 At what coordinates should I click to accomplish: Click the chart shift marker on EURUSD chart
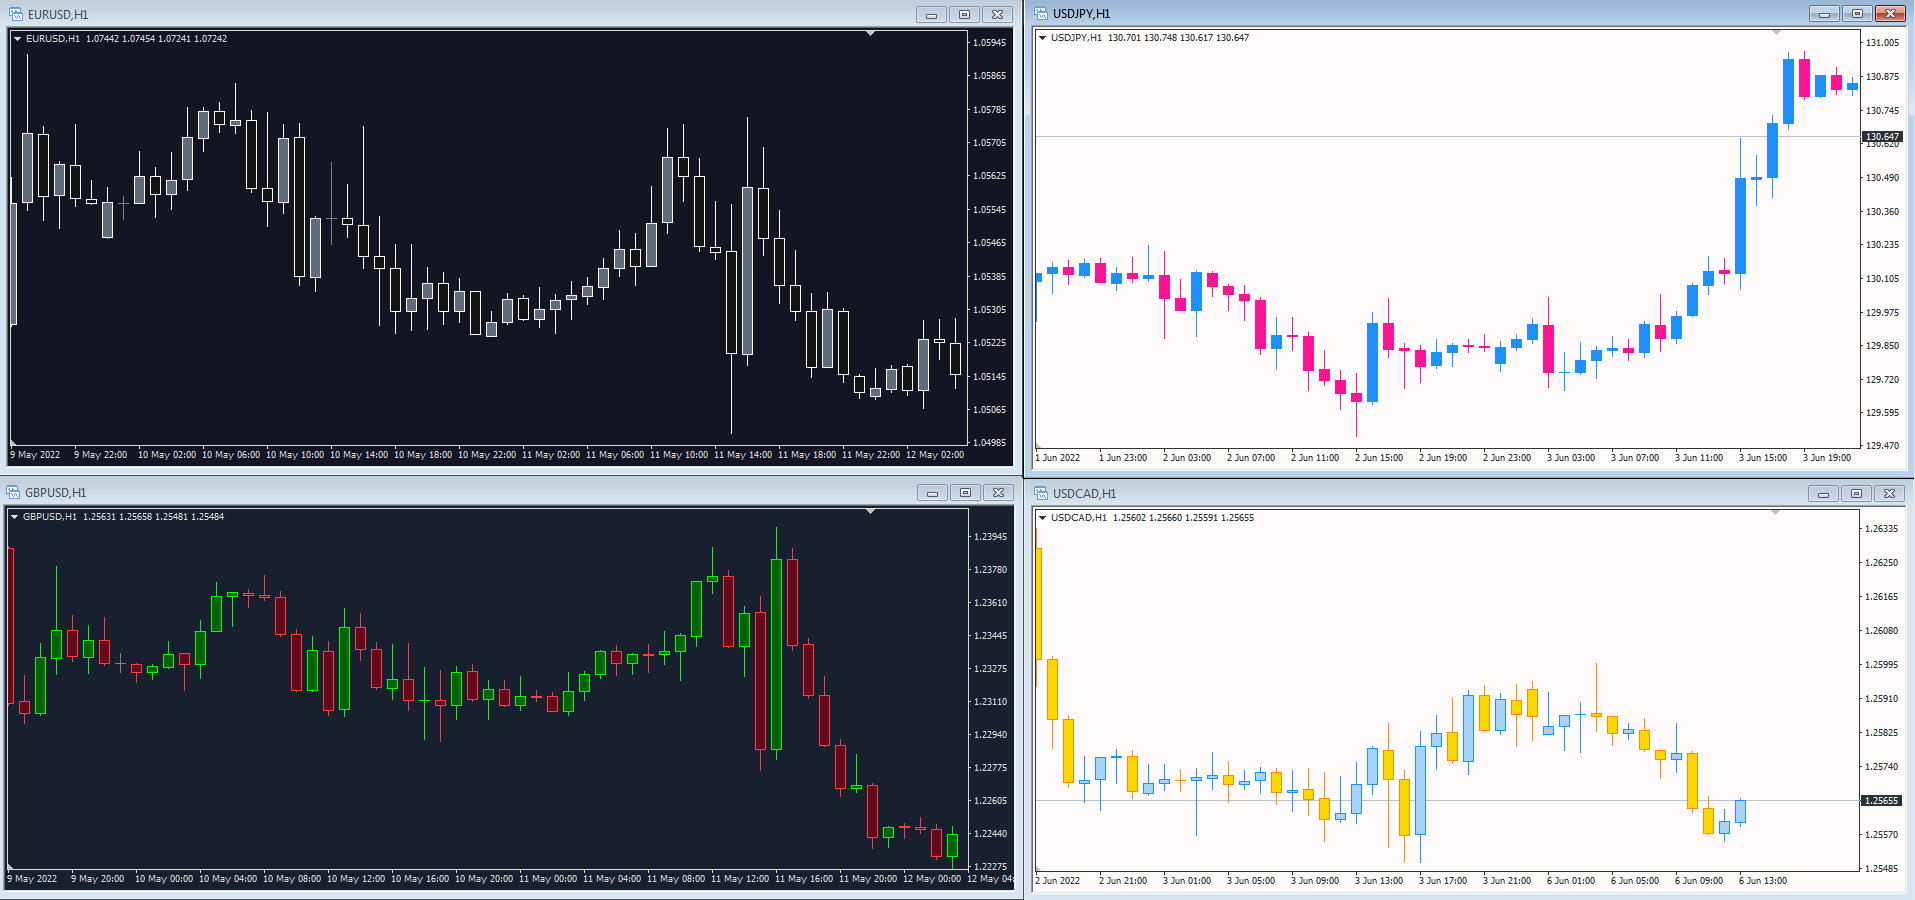(870, 33)
